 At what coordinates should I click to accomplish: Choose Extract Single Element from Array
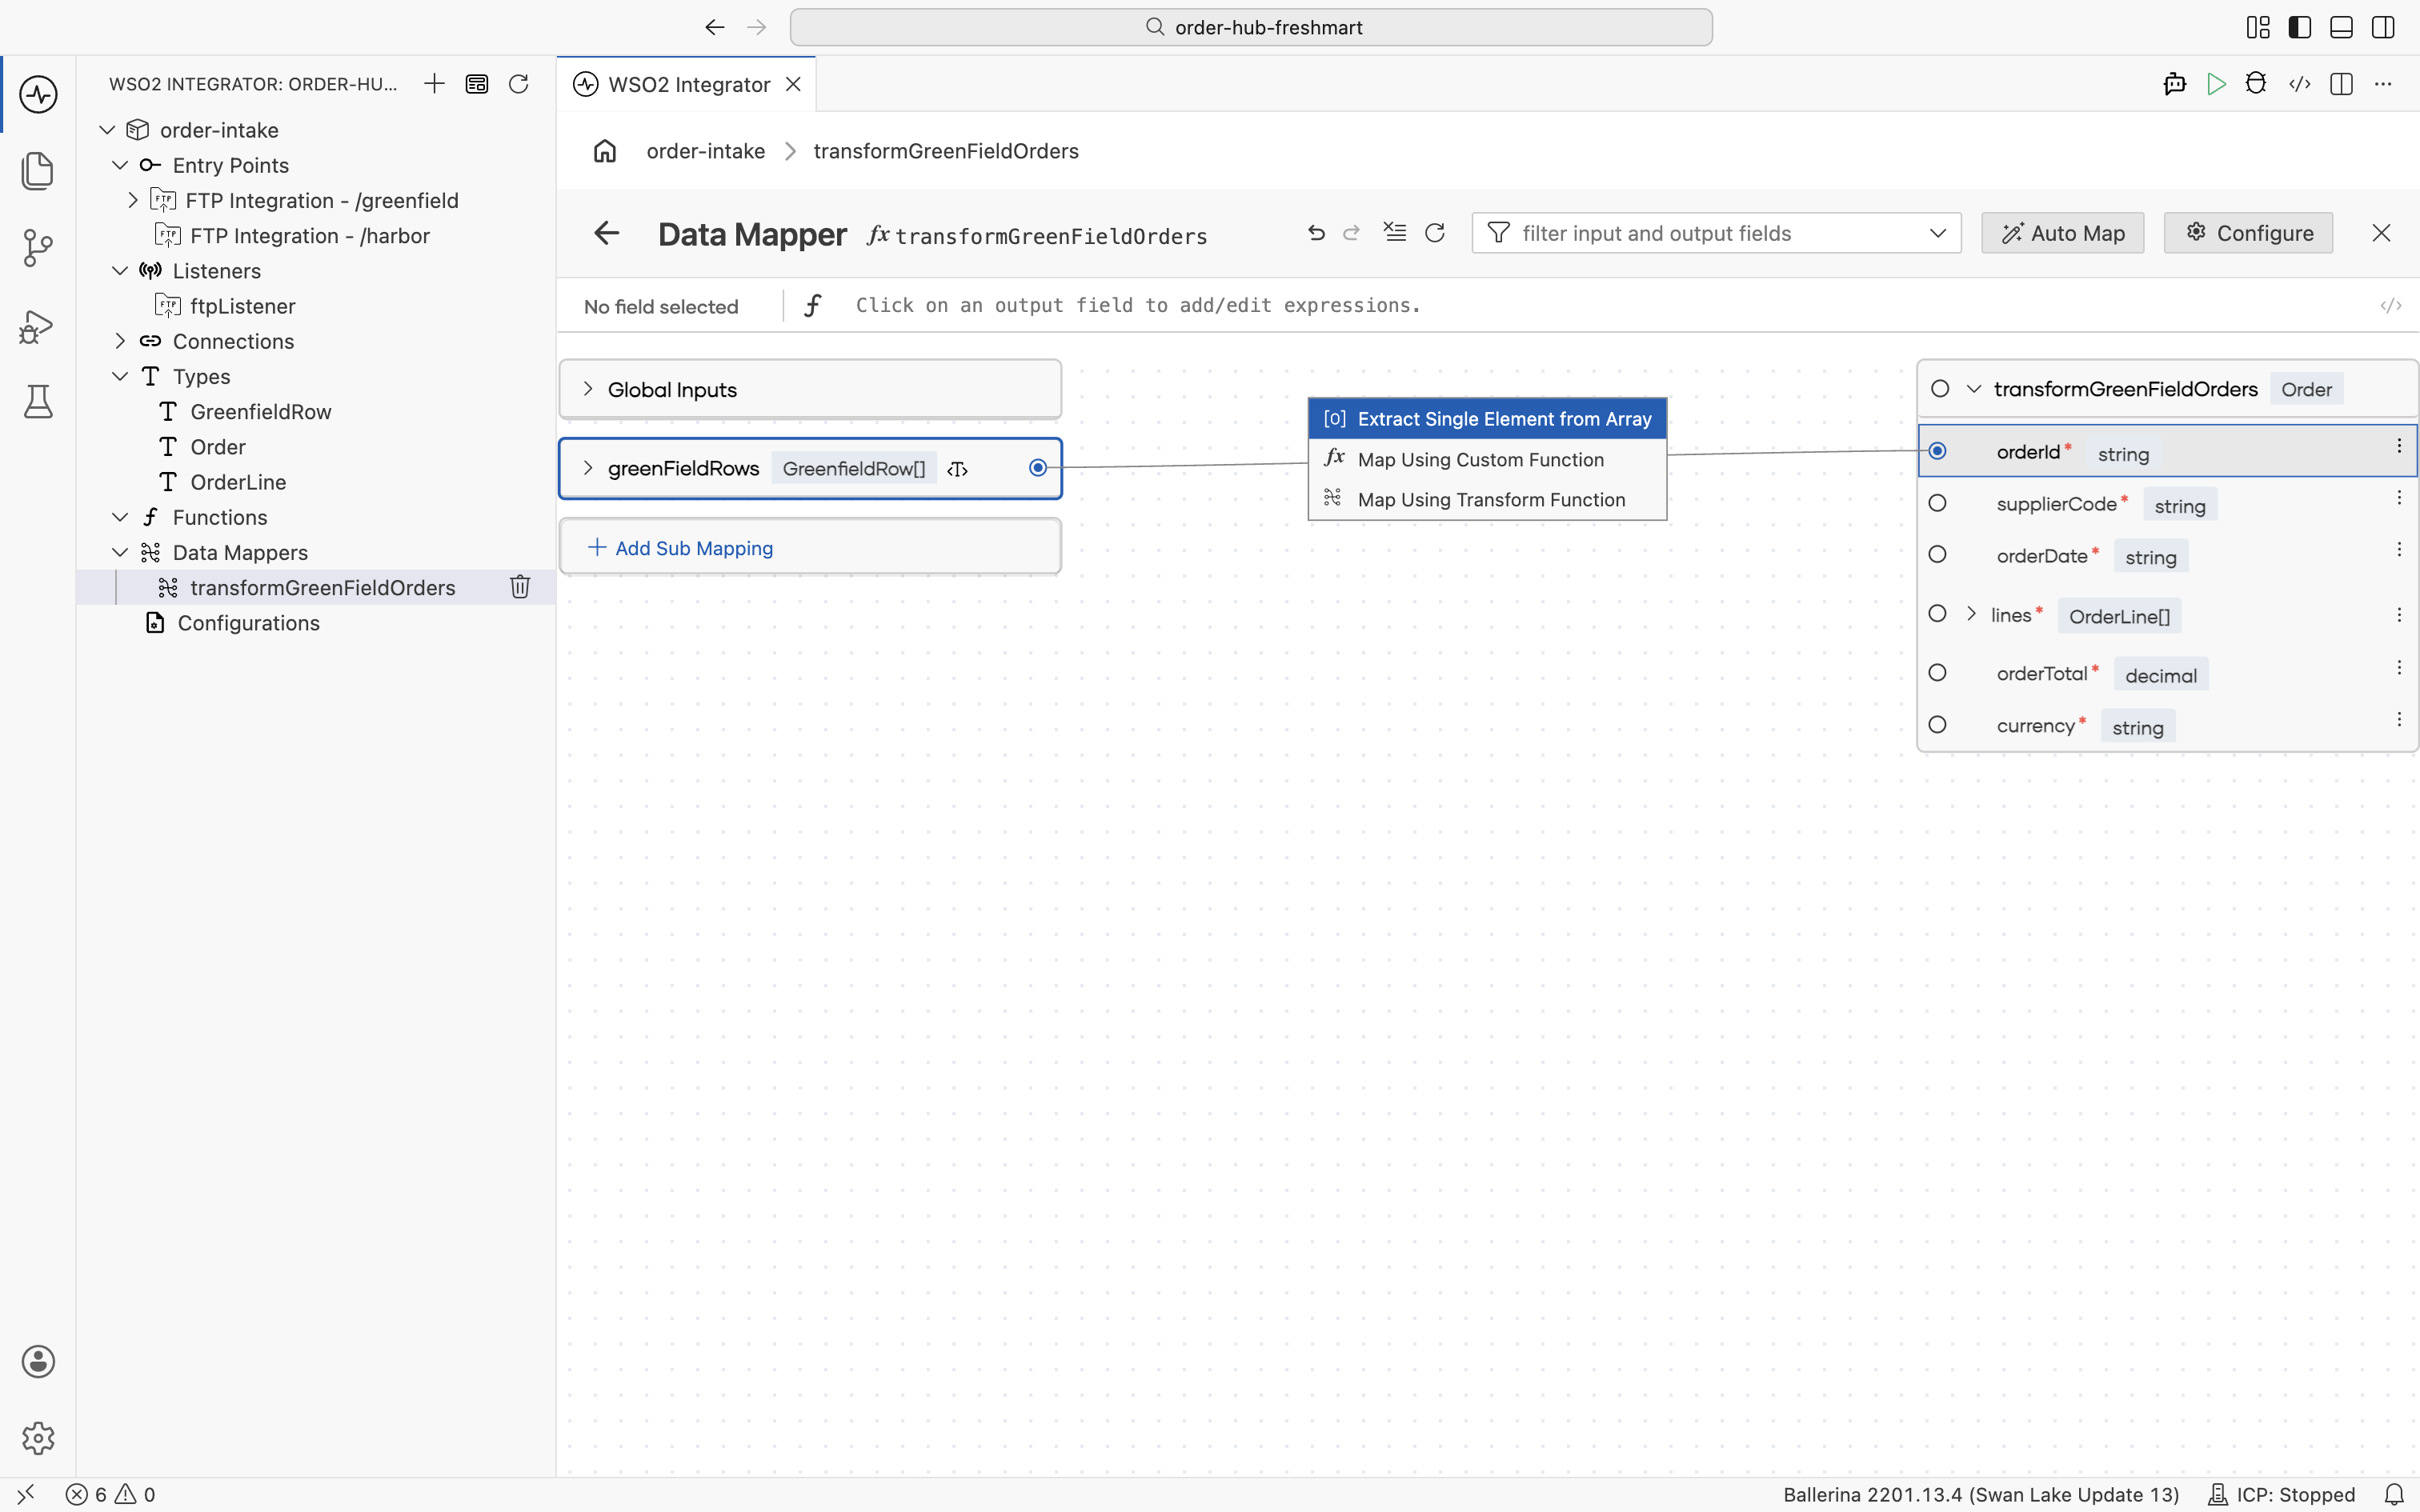[1487, 419]
